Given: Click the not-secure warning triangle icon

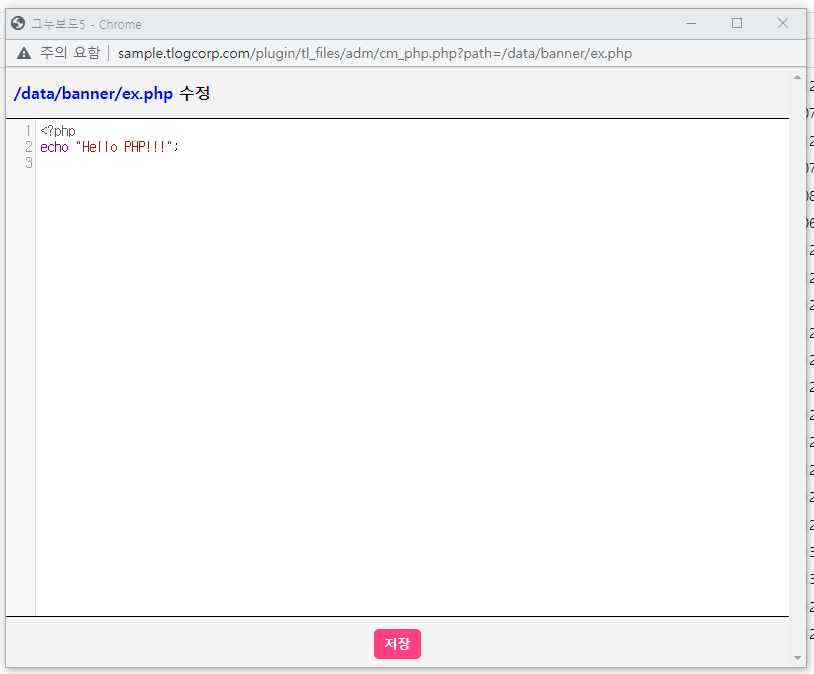Looking at the screenshot, I should (x=24, y=53).
